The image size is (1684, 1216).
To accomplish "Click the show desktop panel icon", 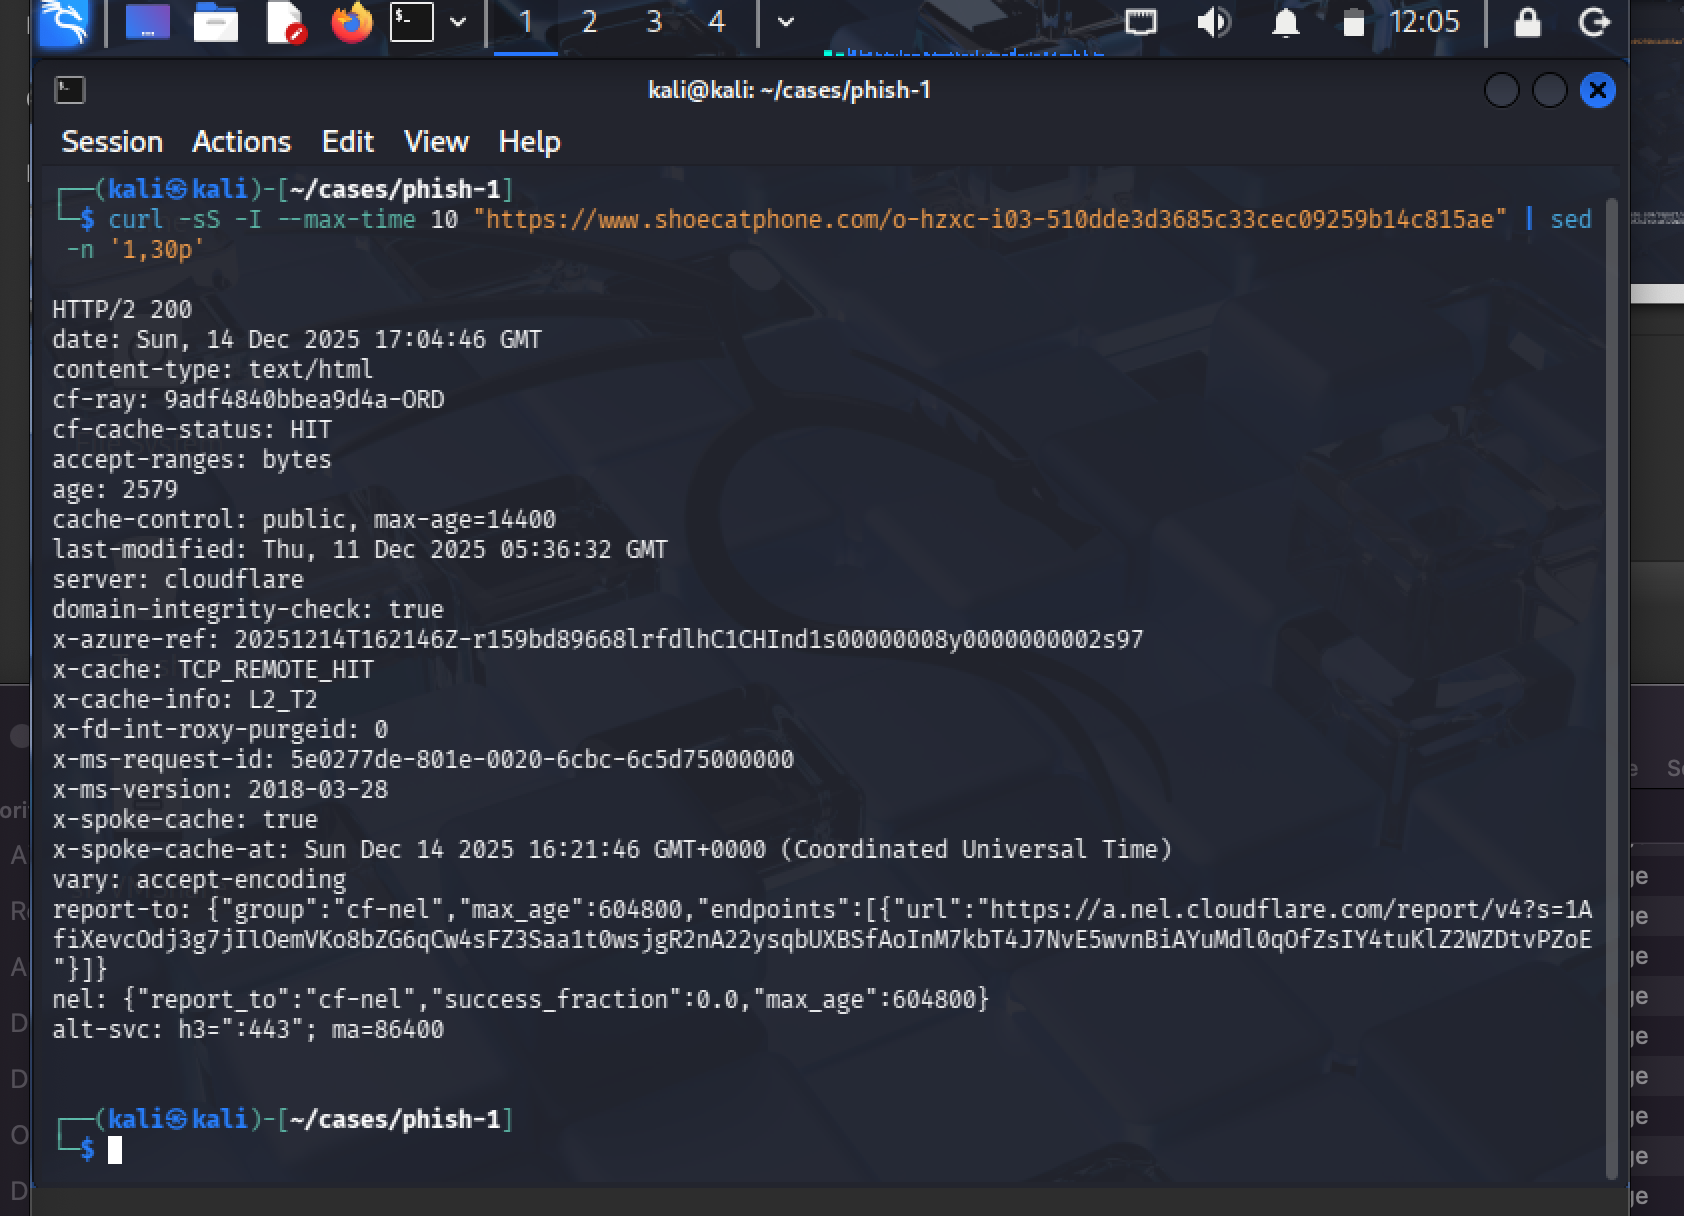I will [x=147, y=22].
